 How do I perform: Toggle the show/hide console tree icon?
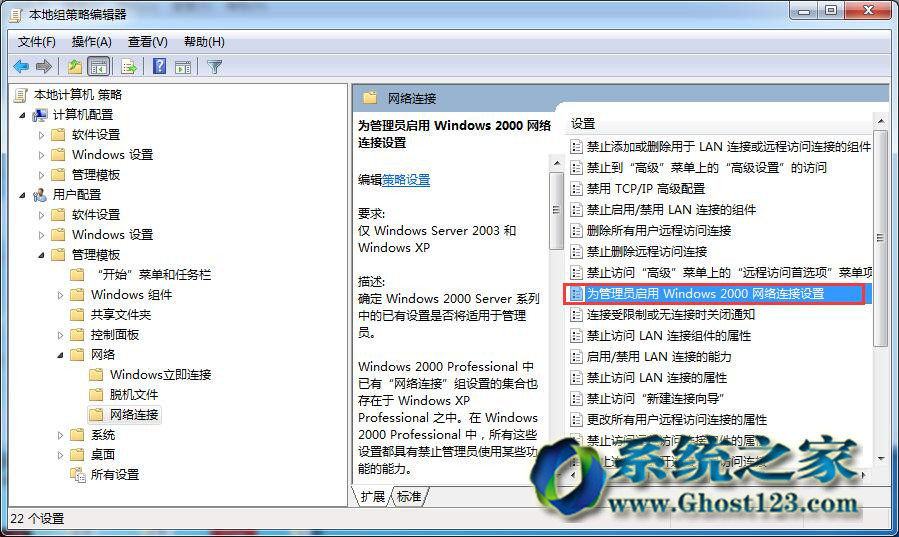click(99, 67)
